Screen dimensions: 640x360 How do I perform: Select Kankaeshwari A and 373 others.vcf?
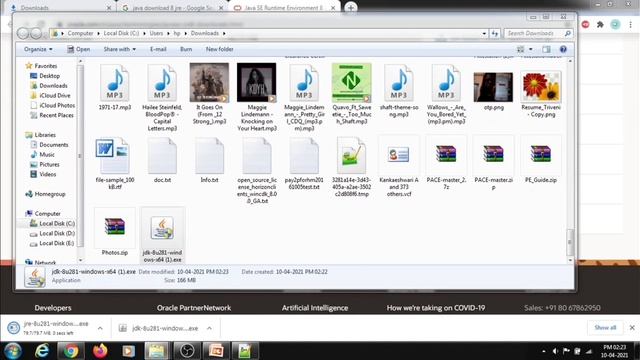399,155
